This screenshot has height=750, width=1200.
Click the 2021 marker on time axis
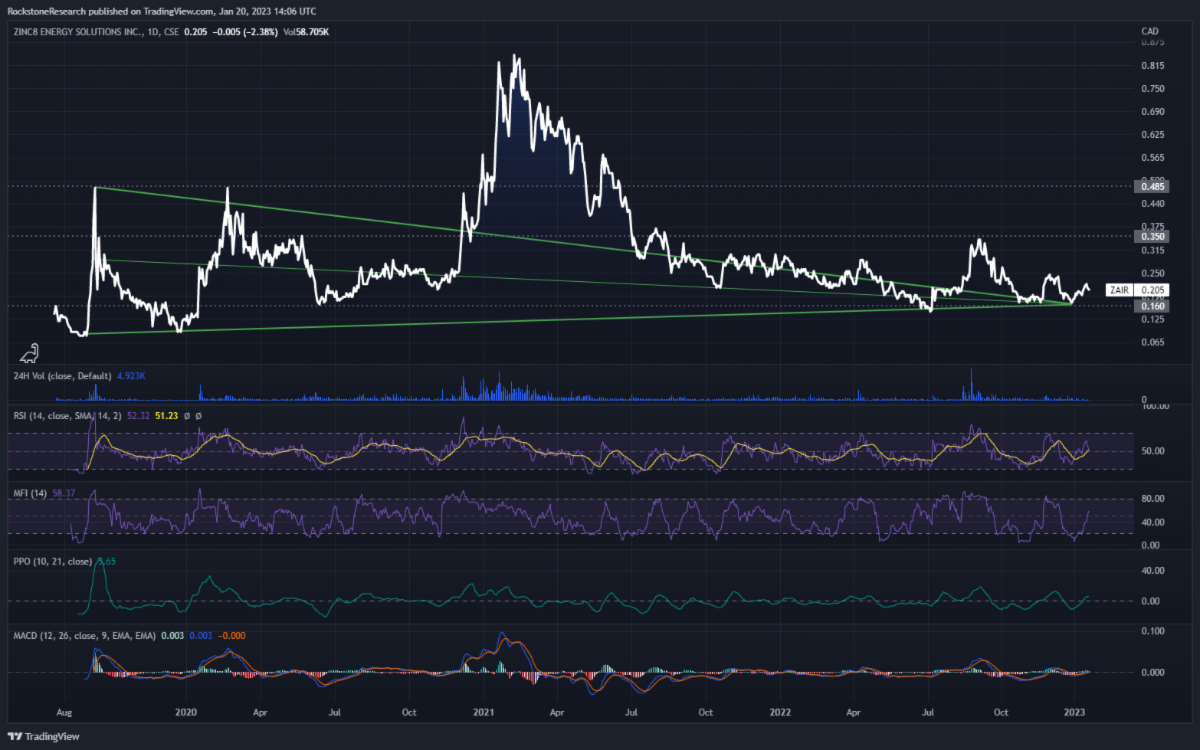pos(484,712)
